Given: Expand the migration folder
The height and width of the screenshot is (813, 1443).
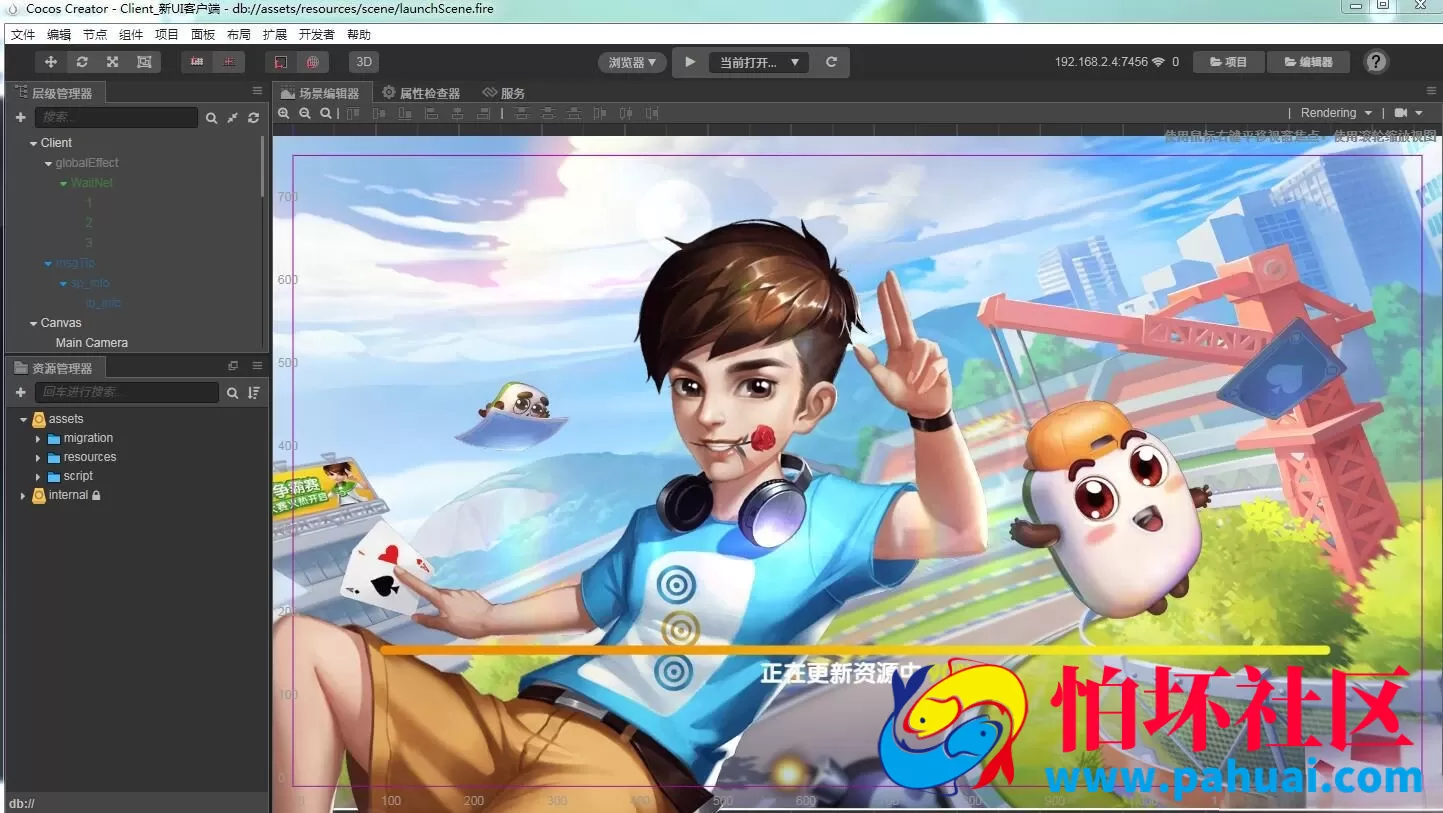Looking at the screenshot, I should pyautogui.click(x=38, y=438).
